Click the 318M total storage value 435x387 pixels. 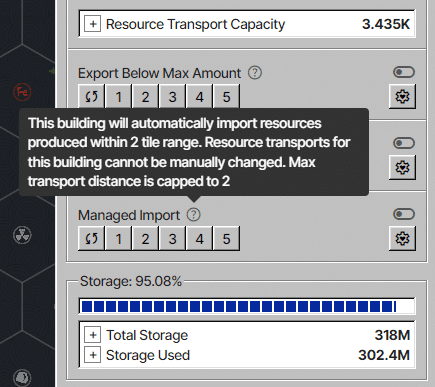(392, 335)
